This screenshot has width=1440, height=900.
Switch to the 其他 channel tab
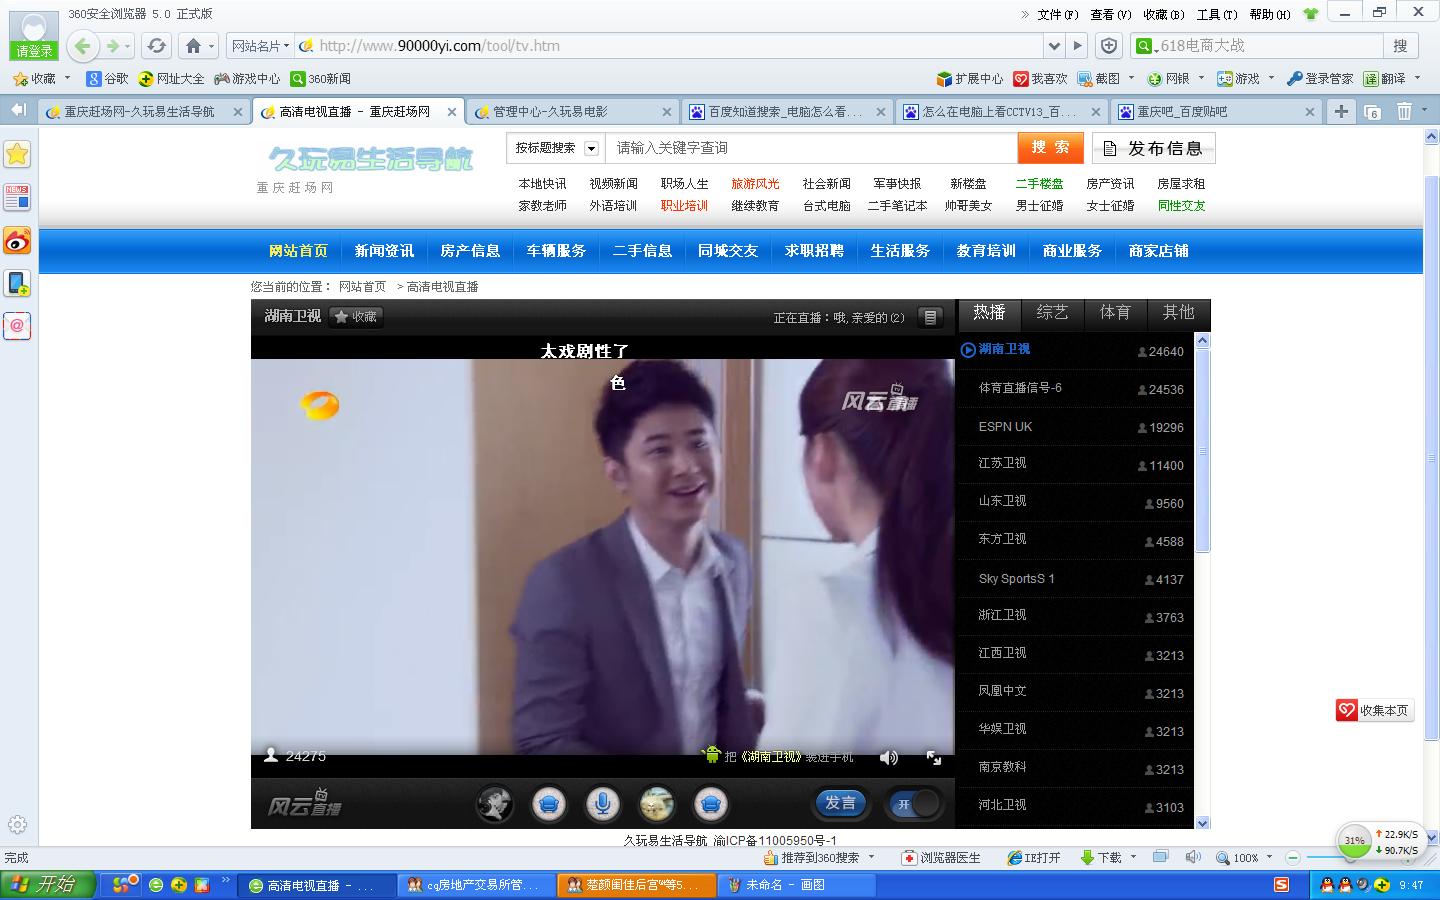1178,314
